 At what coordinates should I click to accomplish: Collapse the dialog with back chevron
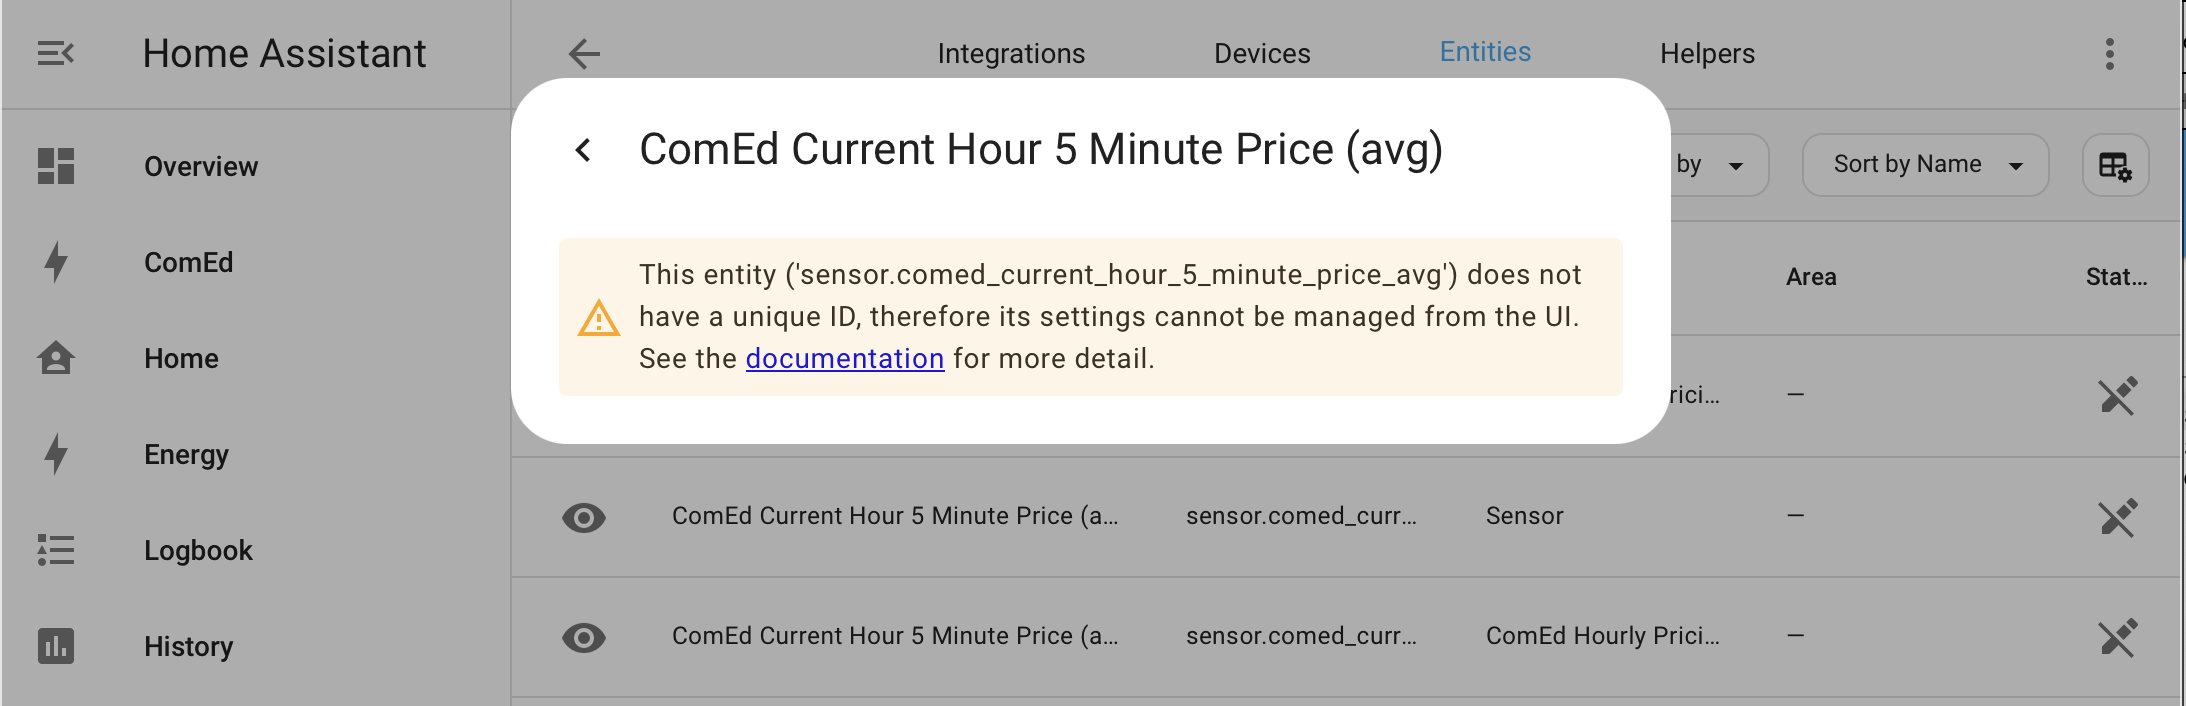(581, 148)
